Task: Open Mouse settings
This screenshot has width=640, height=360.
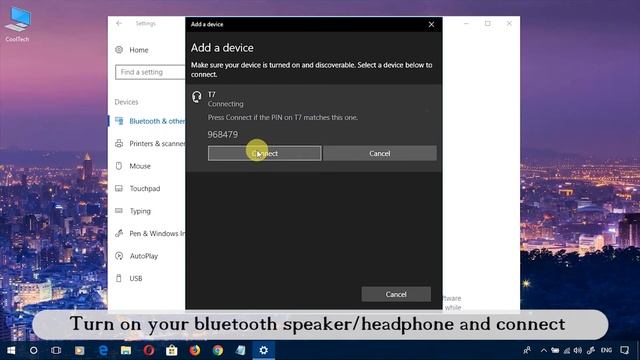Action: pyautogui.click(x=140, y=166)
